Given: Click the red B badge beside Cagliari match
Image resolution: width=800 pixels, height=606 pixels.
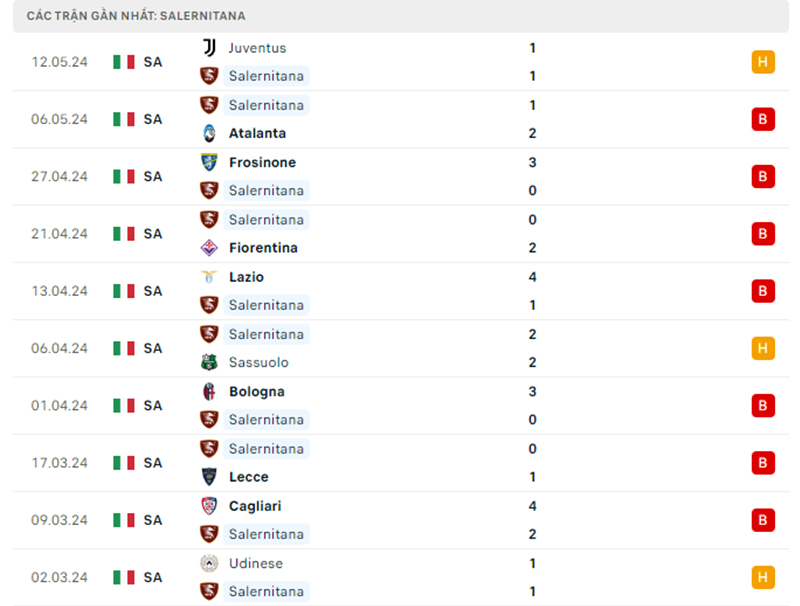Looking at the screenshot, I should pos(764,520).
